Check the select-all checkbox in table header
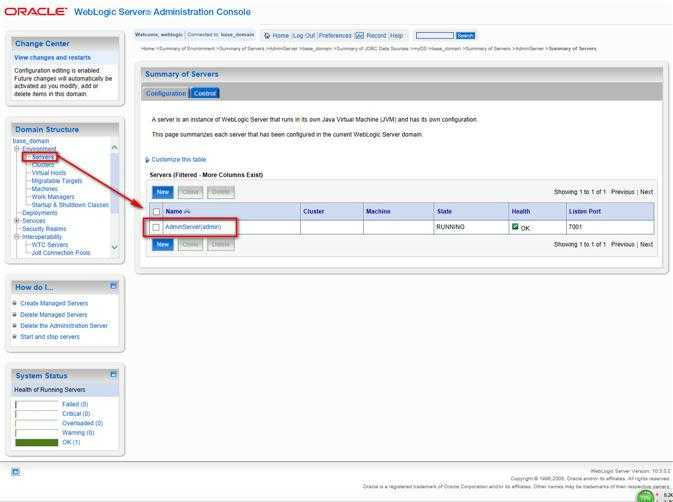This screenshot has height=502, width=673. click(x=157, y=212)
